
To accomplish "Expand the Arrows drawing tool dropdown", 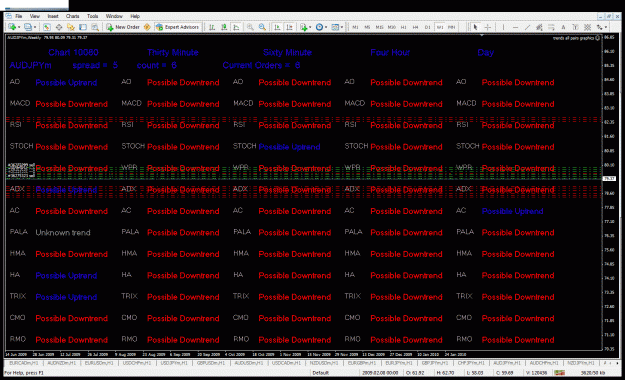I will (x=605, y=27).
